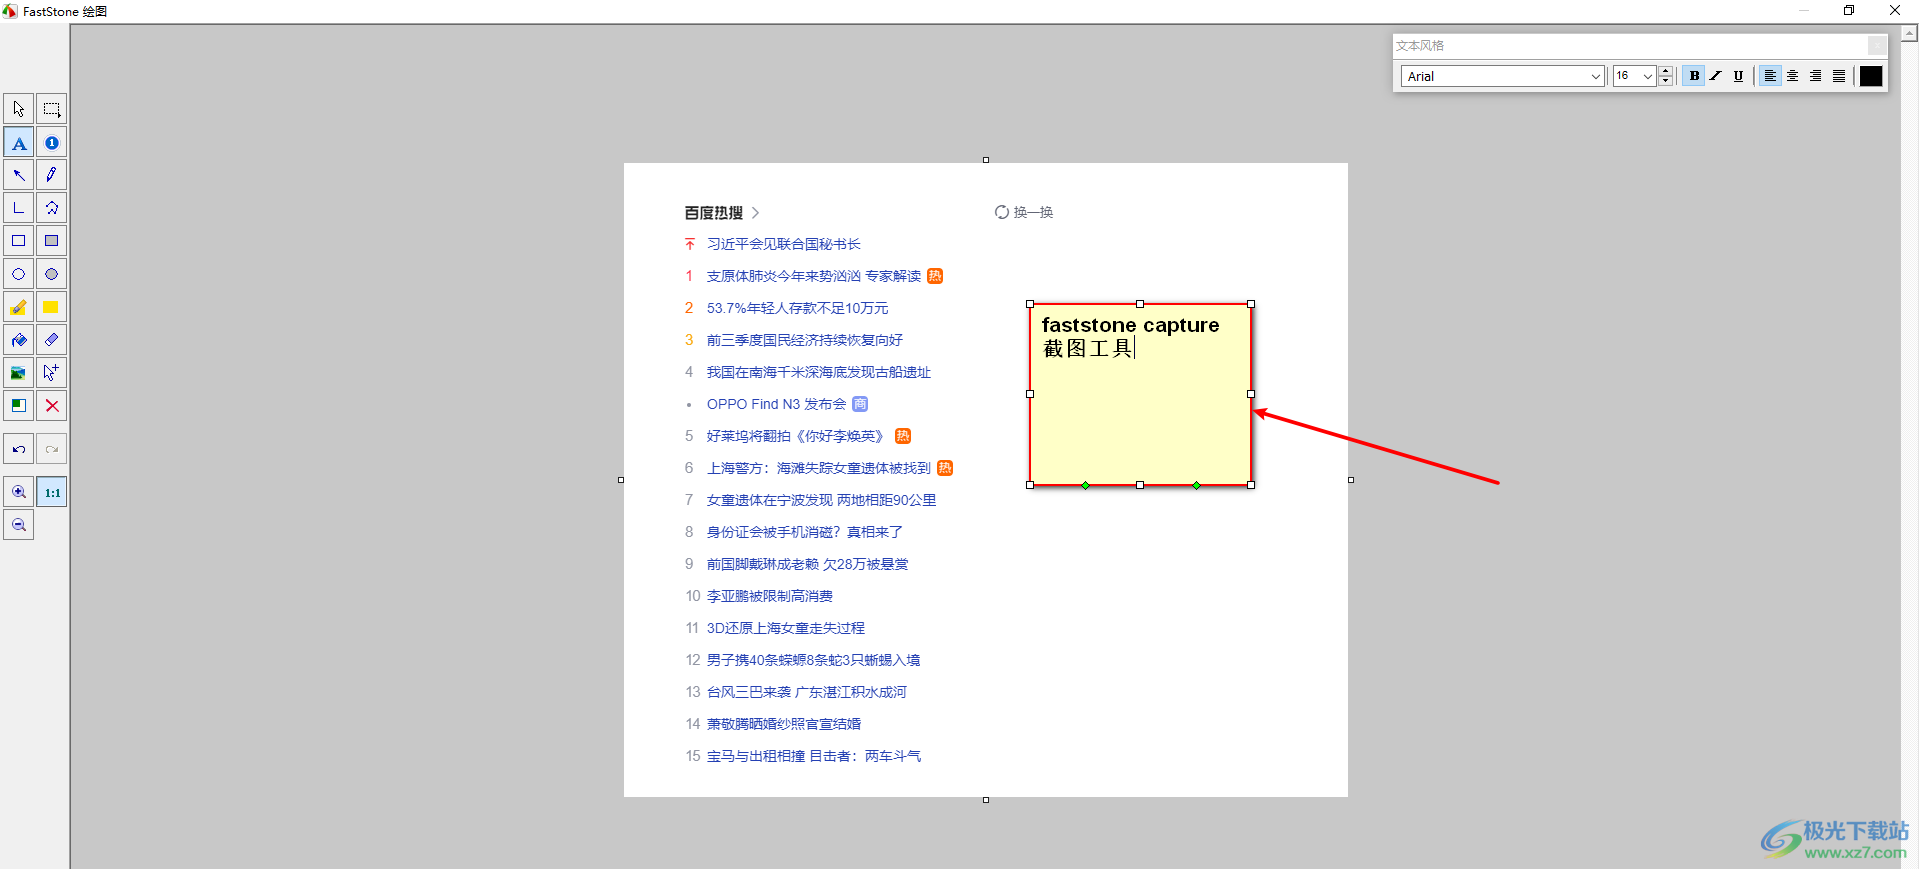Select the yellow highlight rectangle tool

point(52,307)
